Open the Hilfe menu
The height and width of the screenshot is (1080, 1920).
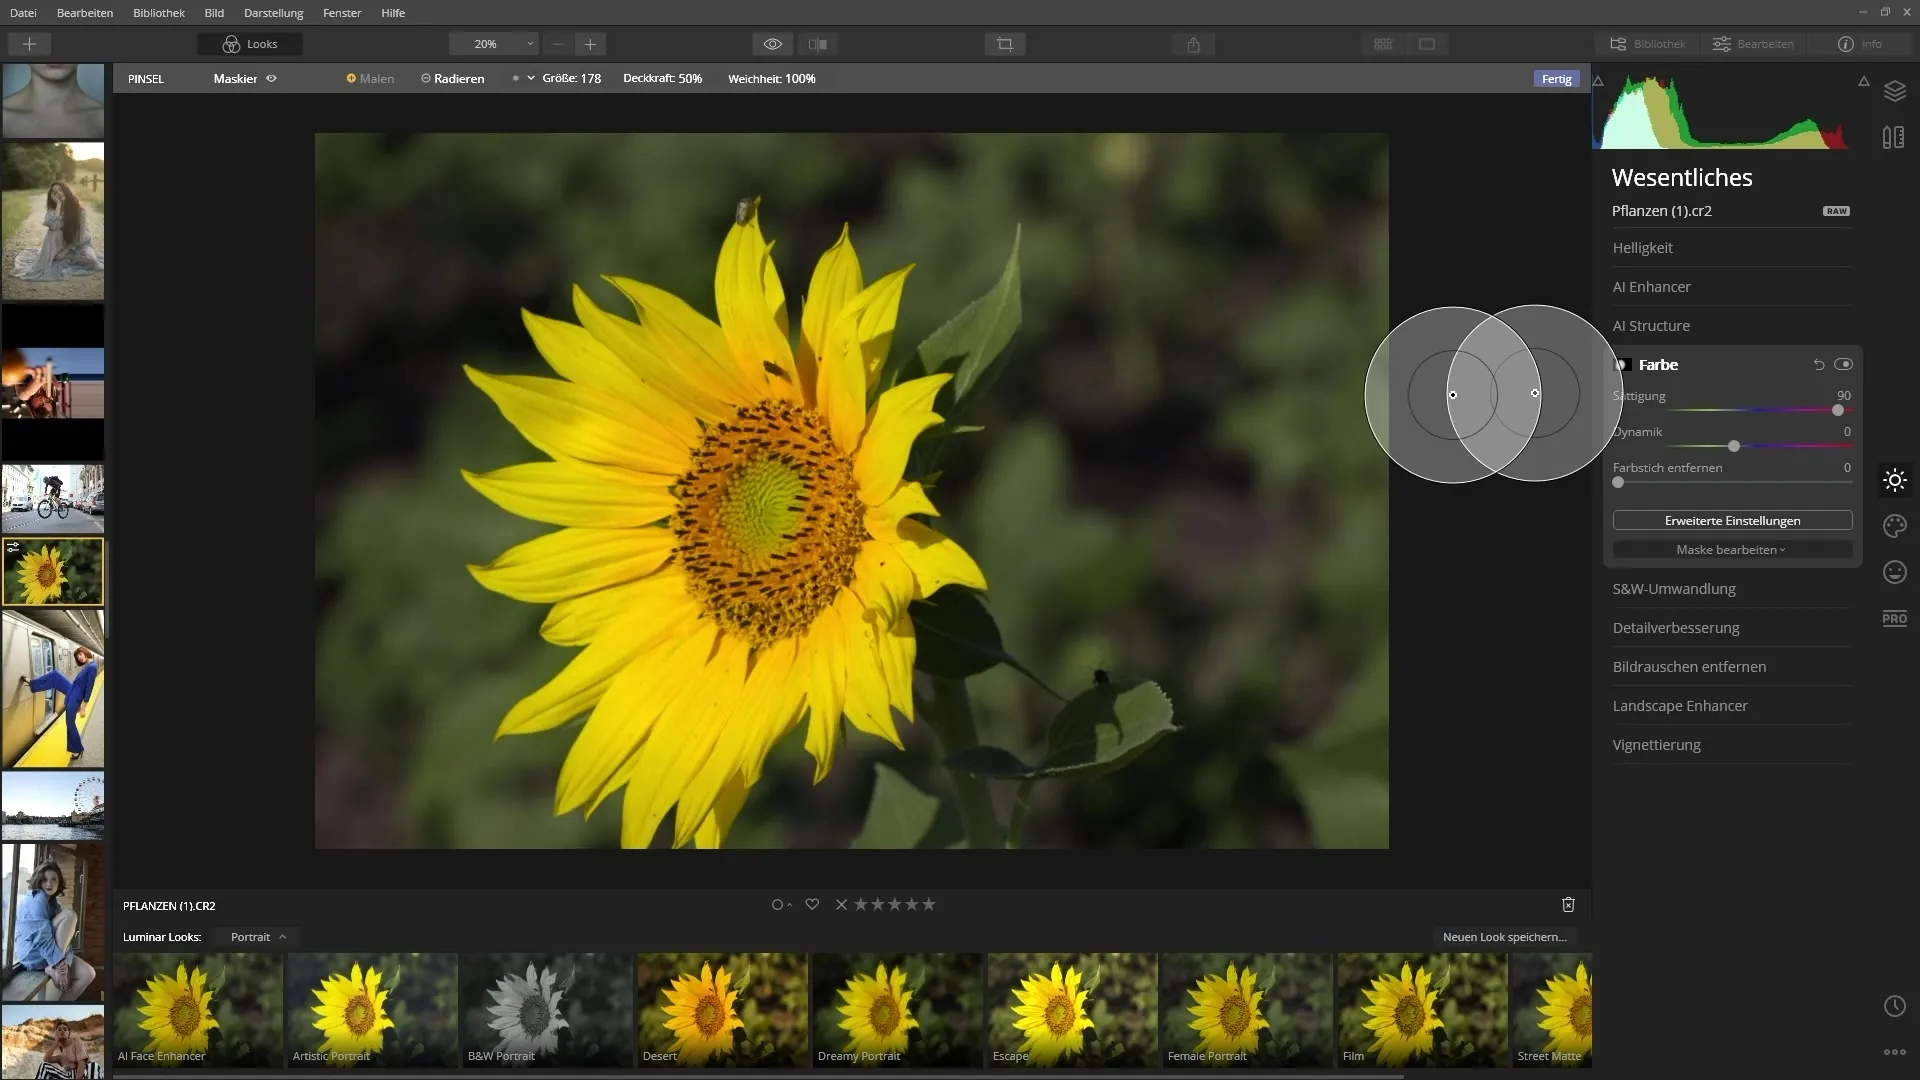click(x=393, y=13)
